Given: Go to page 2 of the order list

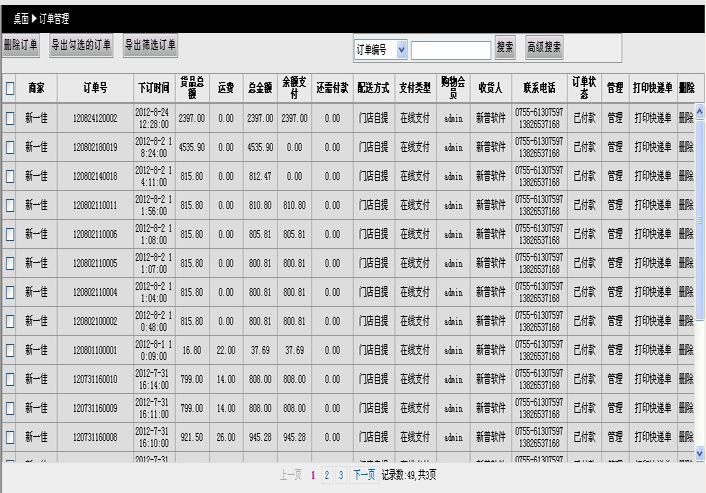Looking at the screenshot, I should pos(326,476).
